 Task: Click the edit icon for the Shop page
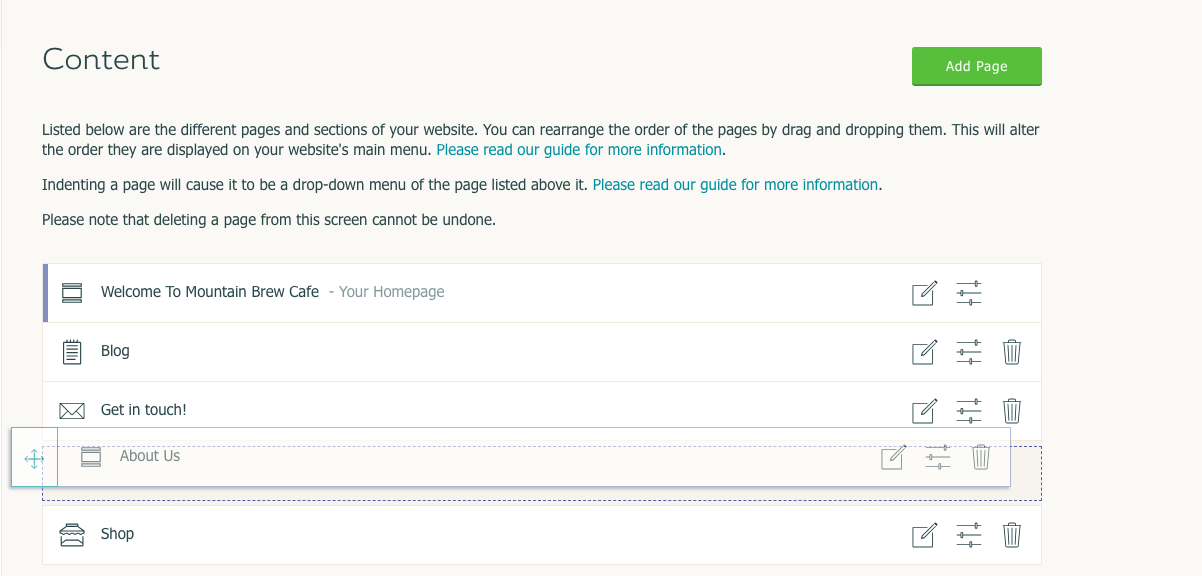coord(924,535)
